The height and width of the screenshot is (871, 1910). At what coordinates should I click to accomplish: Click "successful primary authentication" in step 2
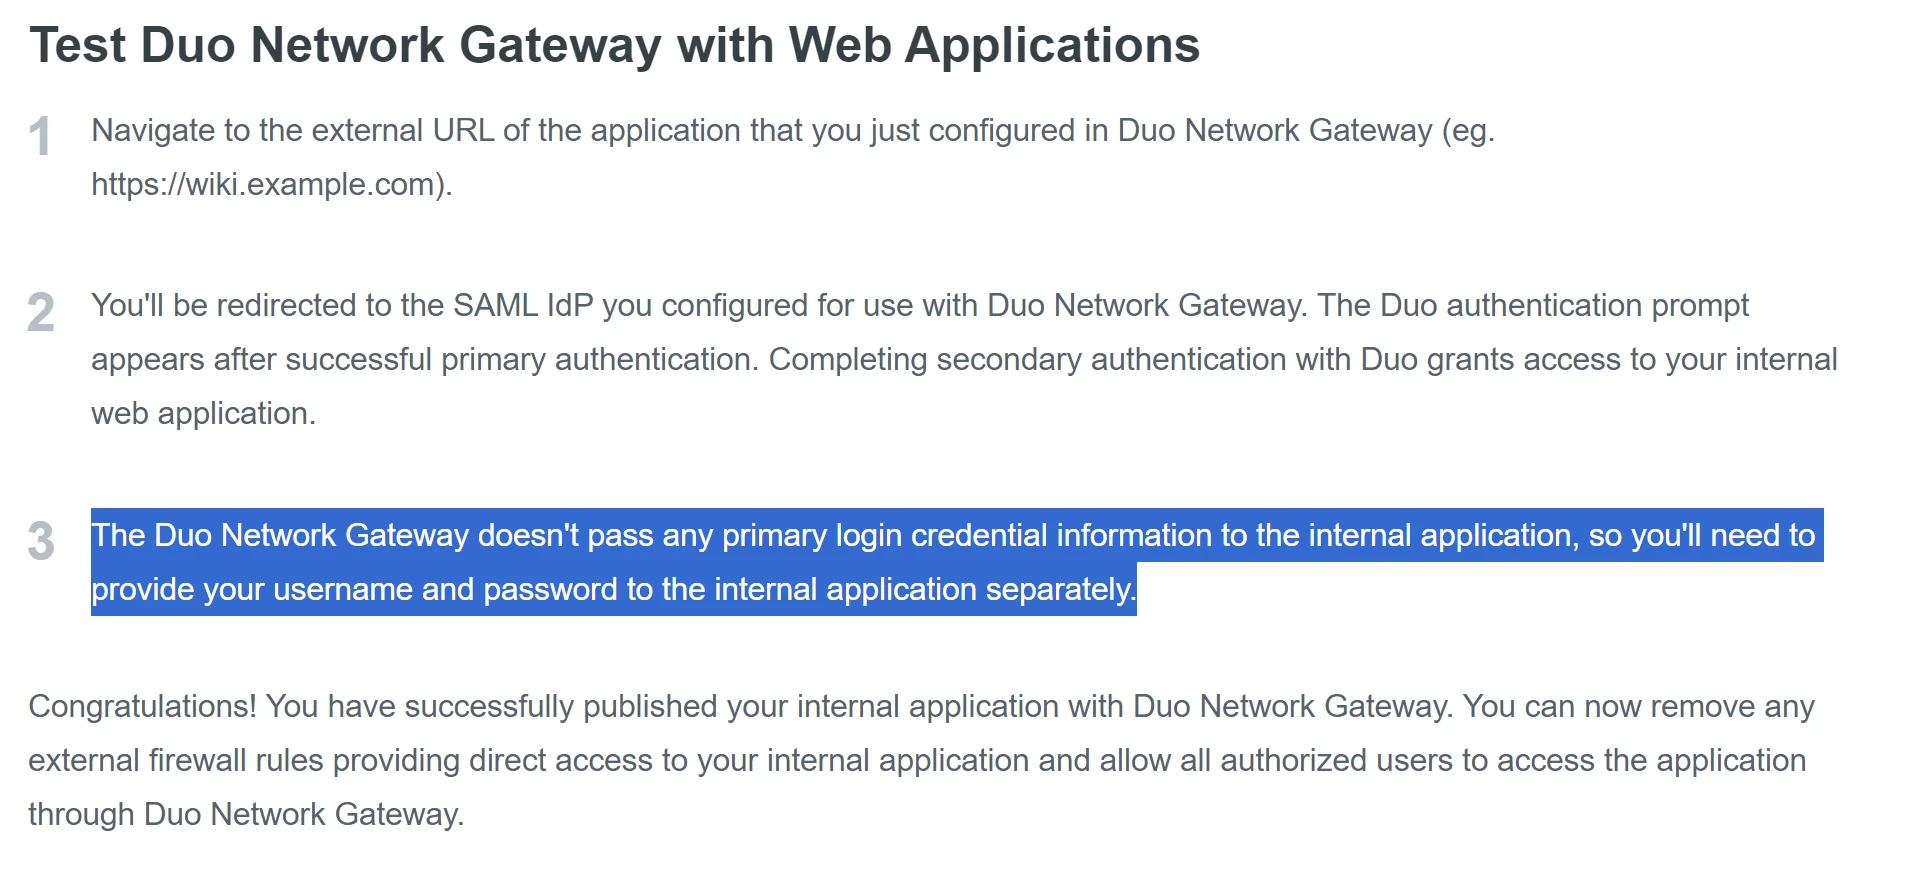tap(519, 360)
